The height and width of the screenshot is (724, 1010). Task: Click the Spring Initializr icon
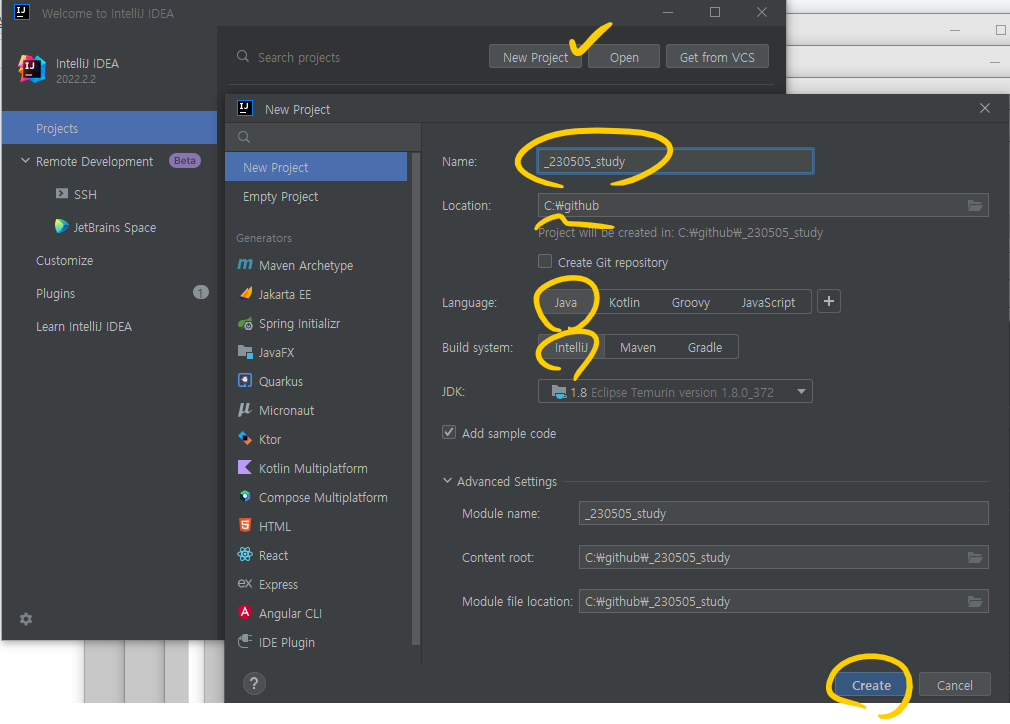point(245,323)
